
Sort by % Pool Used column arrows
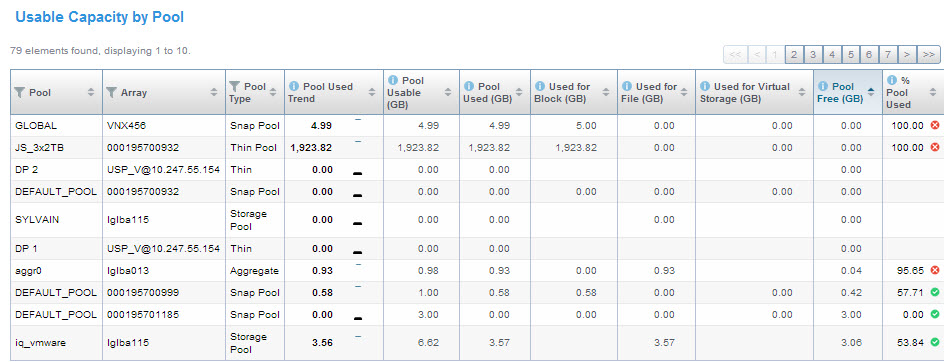(x=933, y=92)
